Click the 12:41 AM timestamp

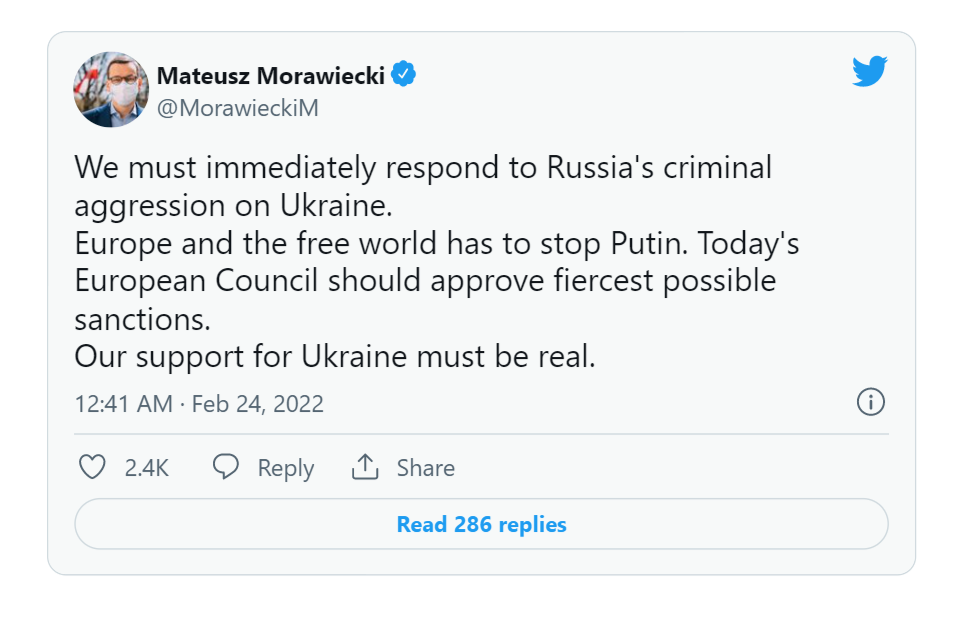click(123, 404)
